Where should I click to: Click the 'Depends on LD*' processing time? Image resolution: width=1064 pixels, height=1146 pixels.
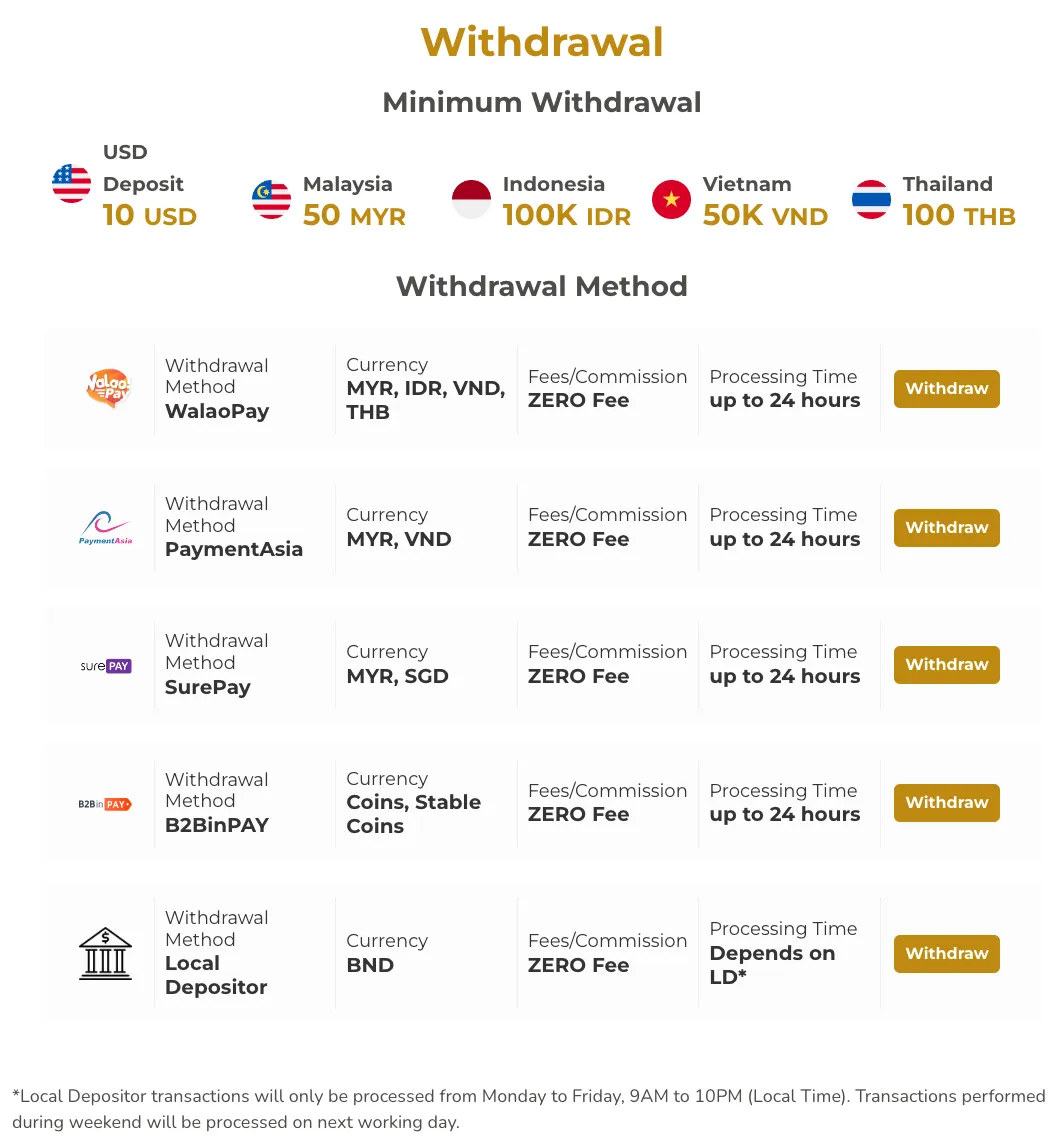(772, 965)
